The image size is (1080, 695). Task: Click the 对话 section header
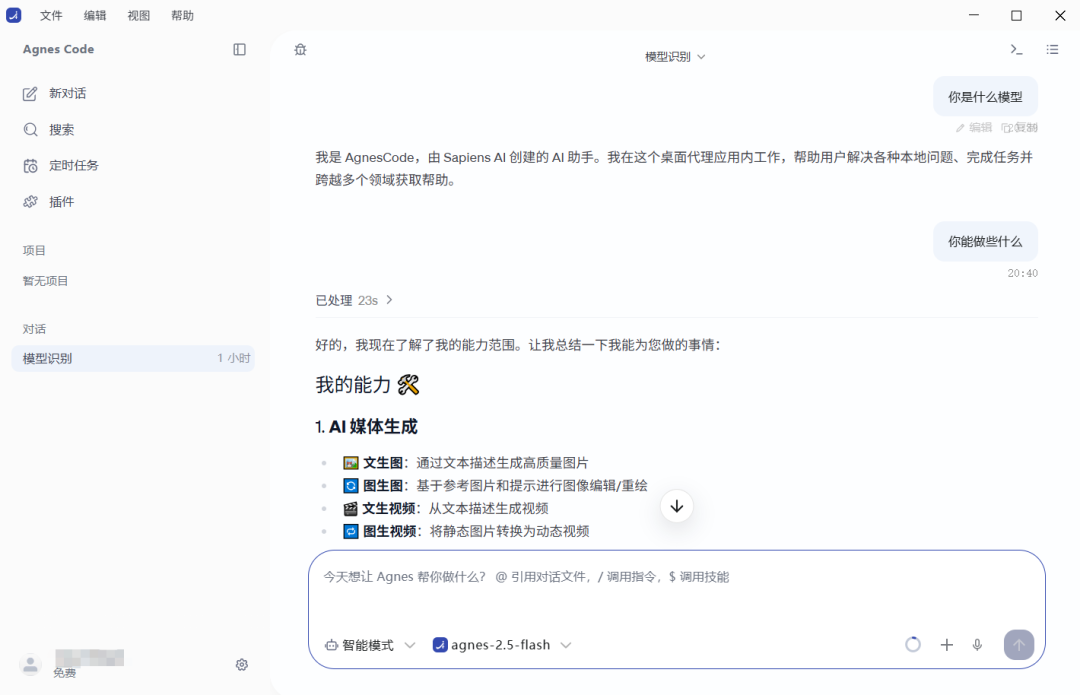[34, 329]
